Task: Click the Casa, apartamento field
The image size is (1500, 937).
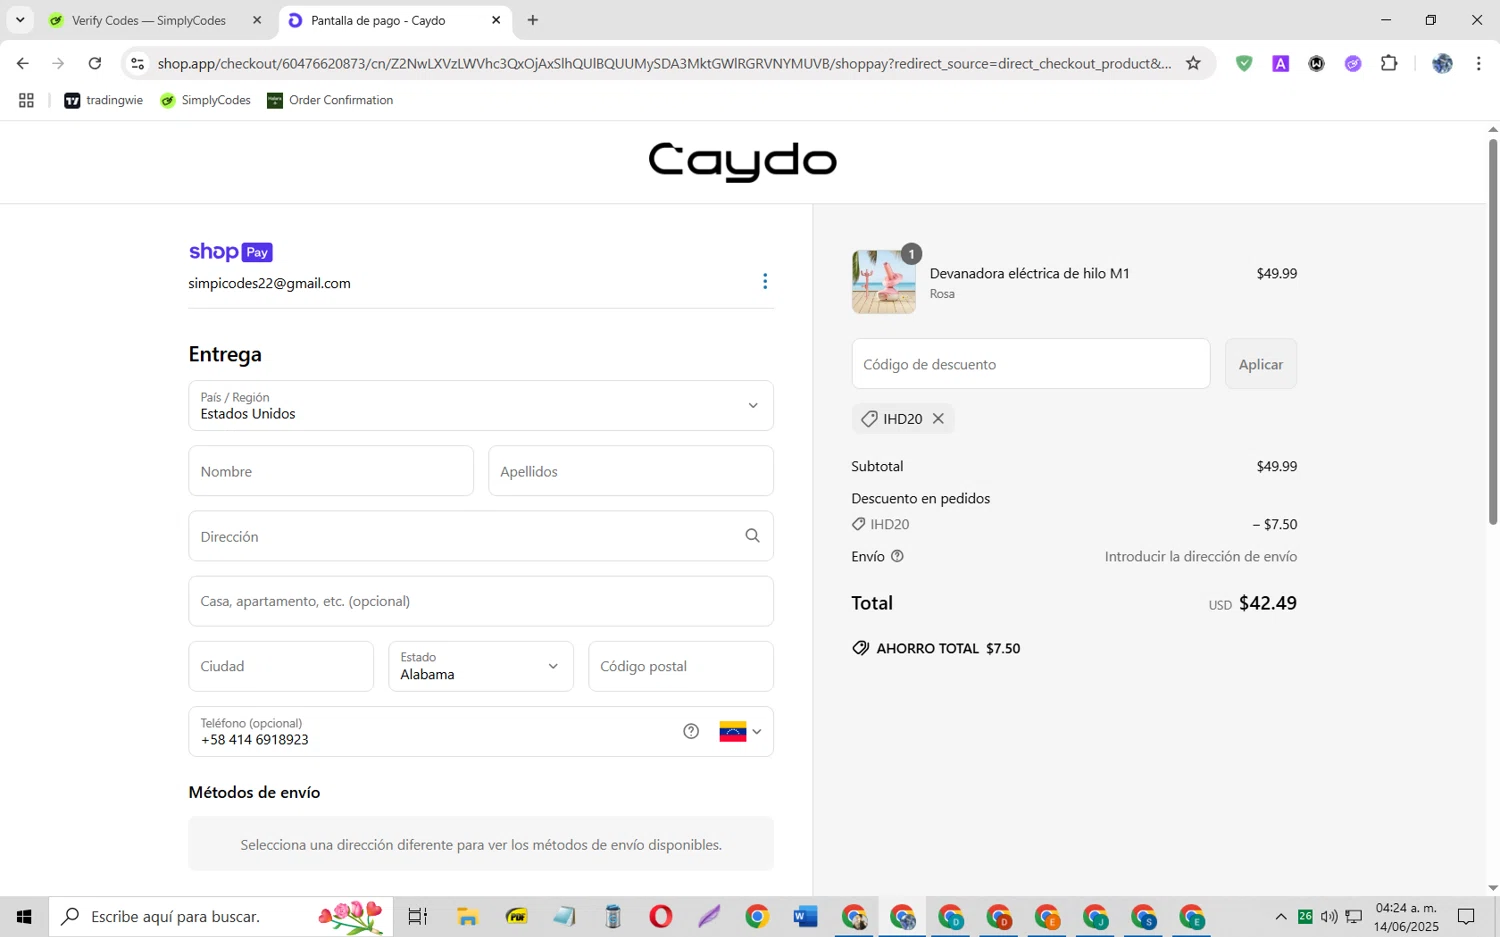Action: point(481,601)
